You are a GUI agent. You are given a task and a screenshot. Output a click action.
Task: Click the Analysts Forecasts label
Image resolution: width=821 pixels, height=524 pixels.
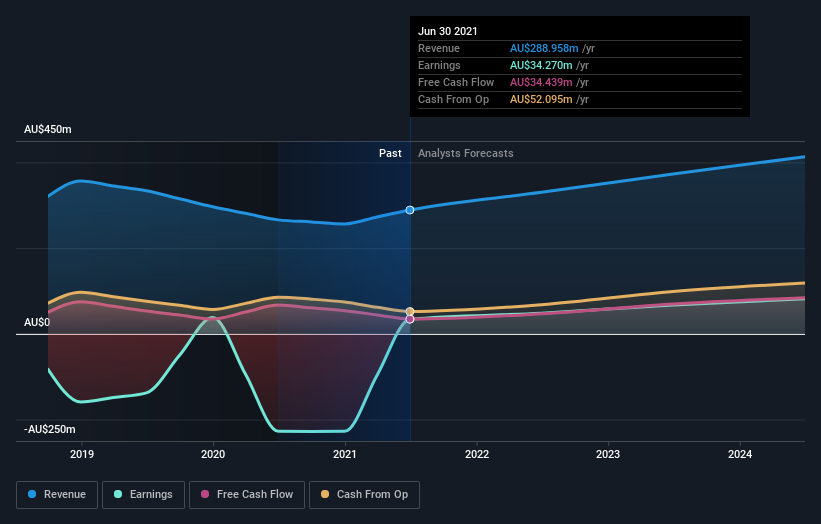[x=465, y=153]
